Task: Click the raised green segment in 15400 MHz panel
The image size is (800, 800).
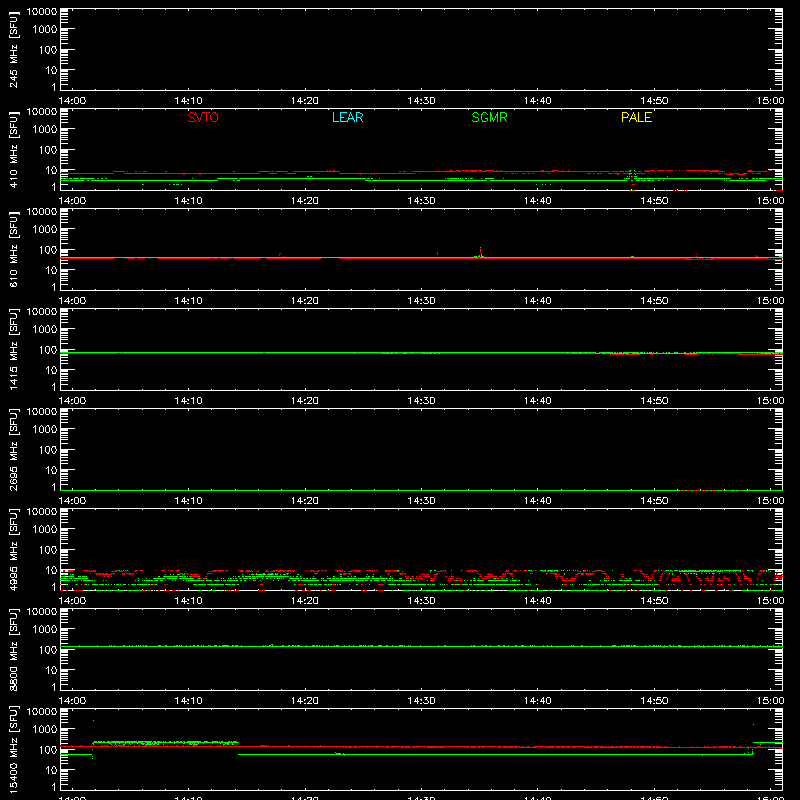Action: (165, 742)
